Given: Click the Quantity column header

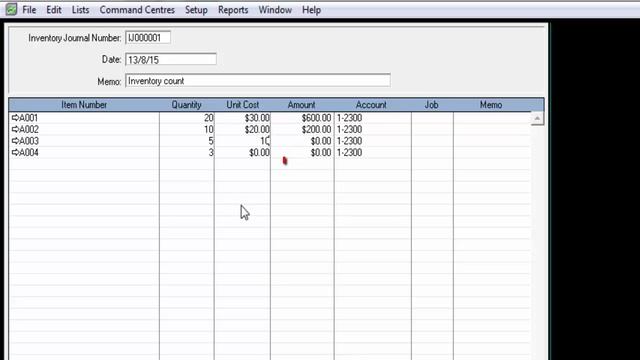Looking at the screenshot, I should pos(187,105).
